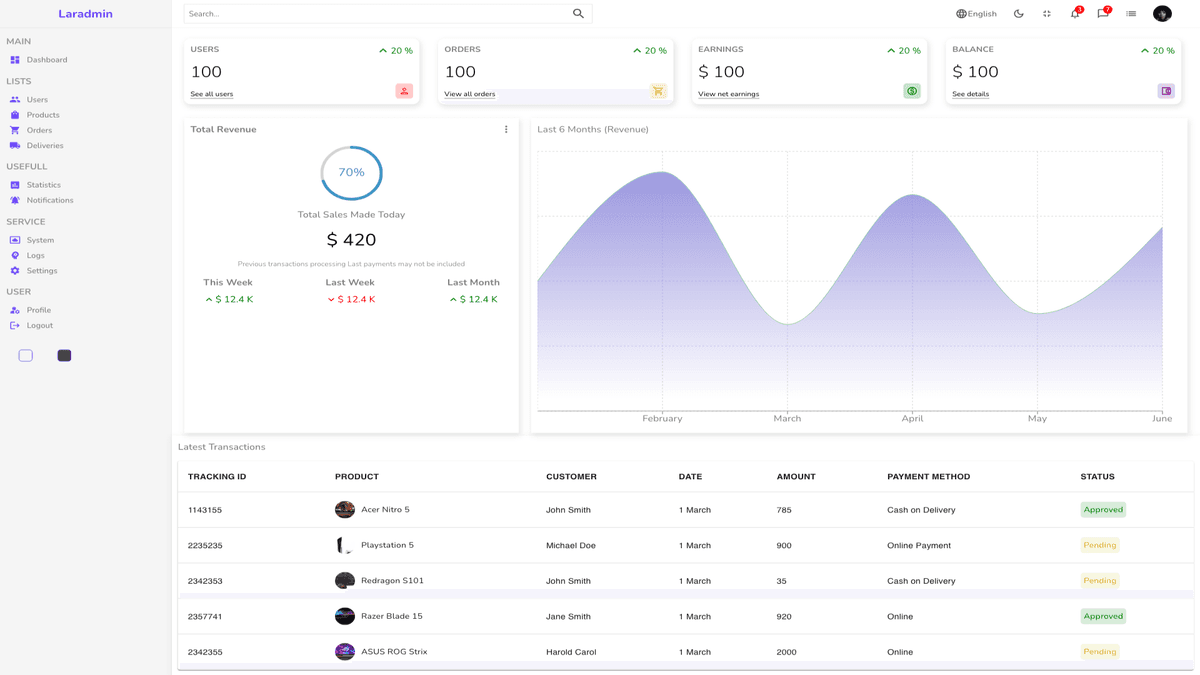Click the pink user icon in Users card
1200x675 pixels.
coord(404,91)
